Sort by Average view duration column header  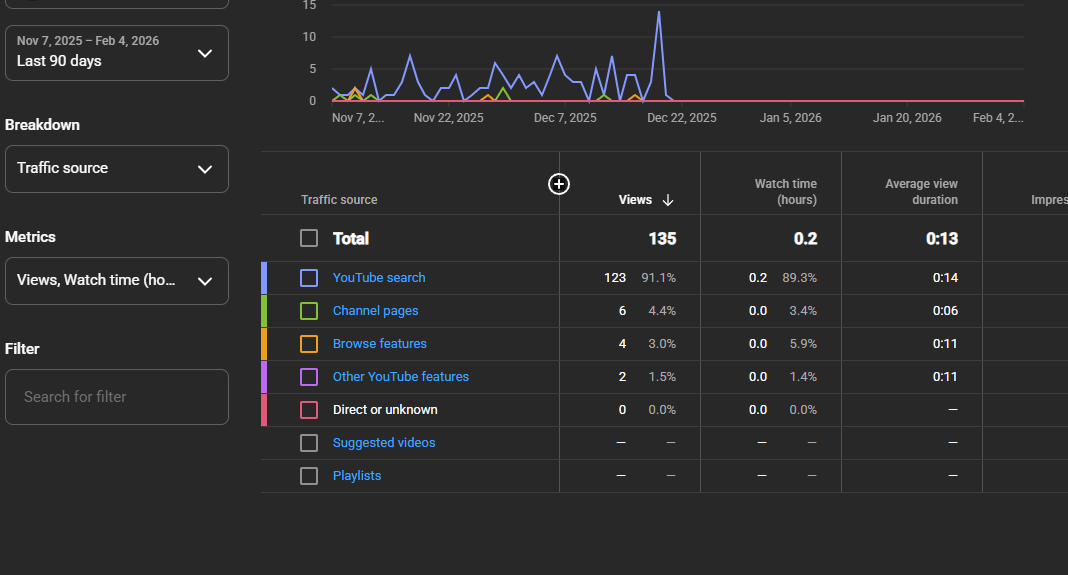(x=921, y=192)
